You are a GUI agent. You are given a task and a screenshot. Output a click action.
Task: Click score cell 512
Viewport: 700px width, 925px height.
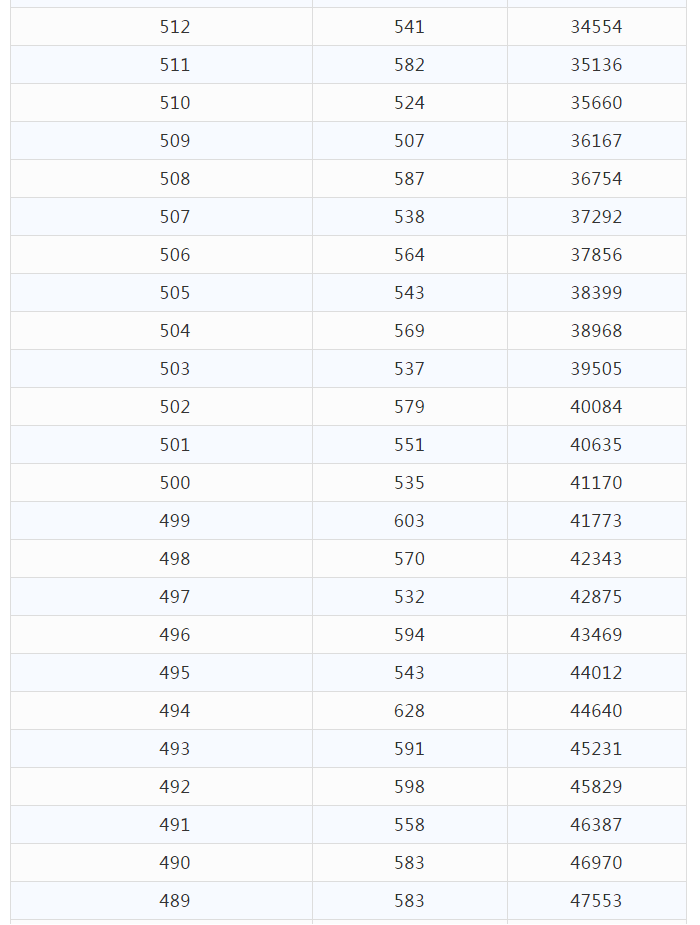tap(175, 27)
